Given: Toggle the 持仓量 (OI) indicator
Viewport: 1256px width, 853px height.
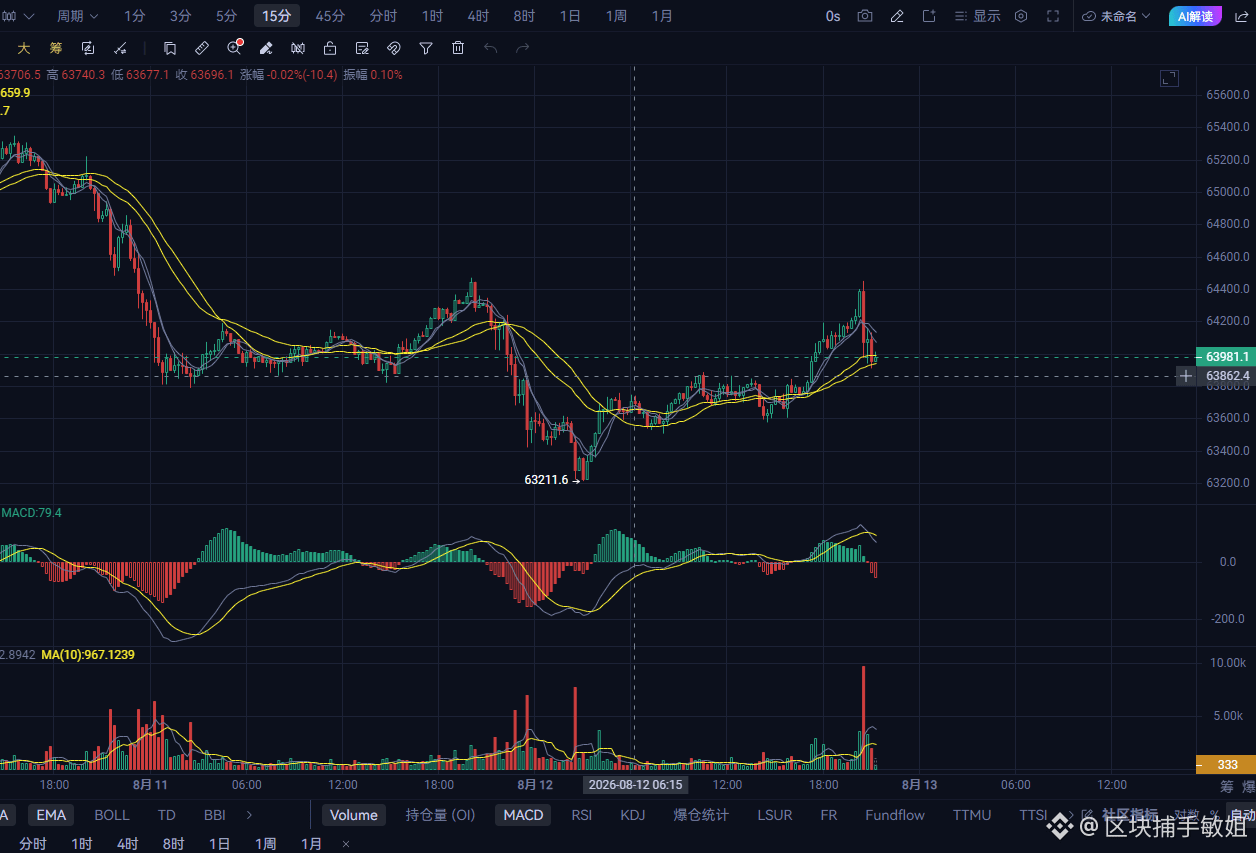Looking at the screenshot, I should (x=440, y=815).
